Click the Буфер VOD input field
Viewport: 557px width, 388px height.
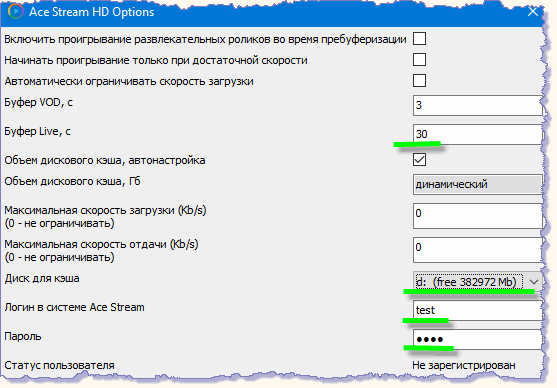[477, 105]
